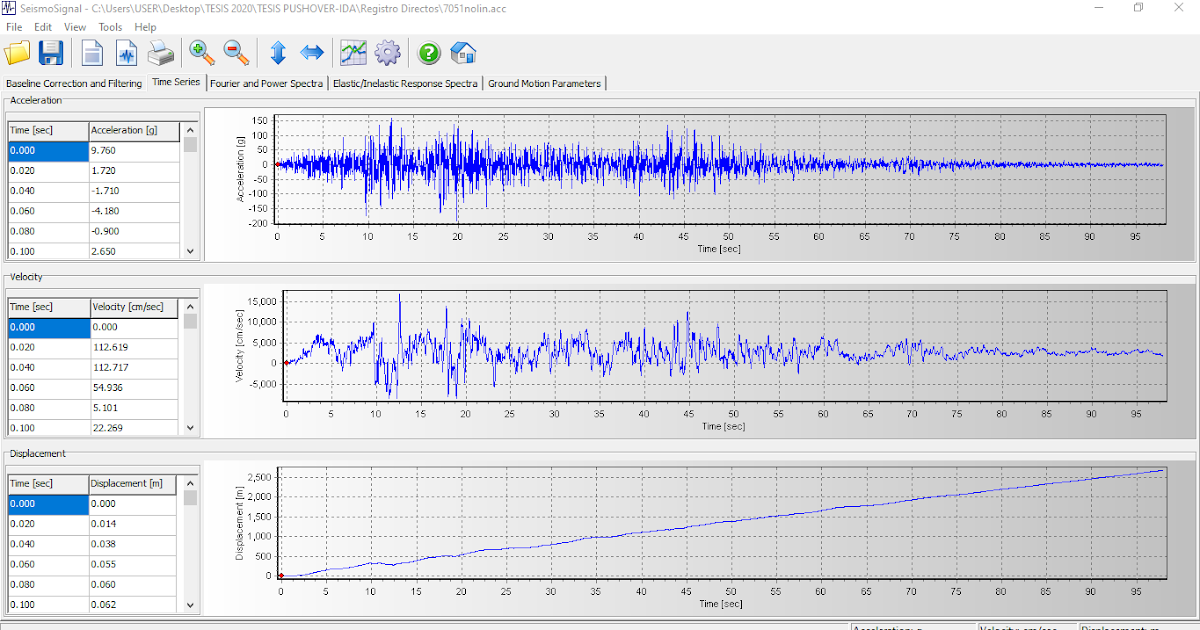Print the current time series plots

click(x=161, y=52)
